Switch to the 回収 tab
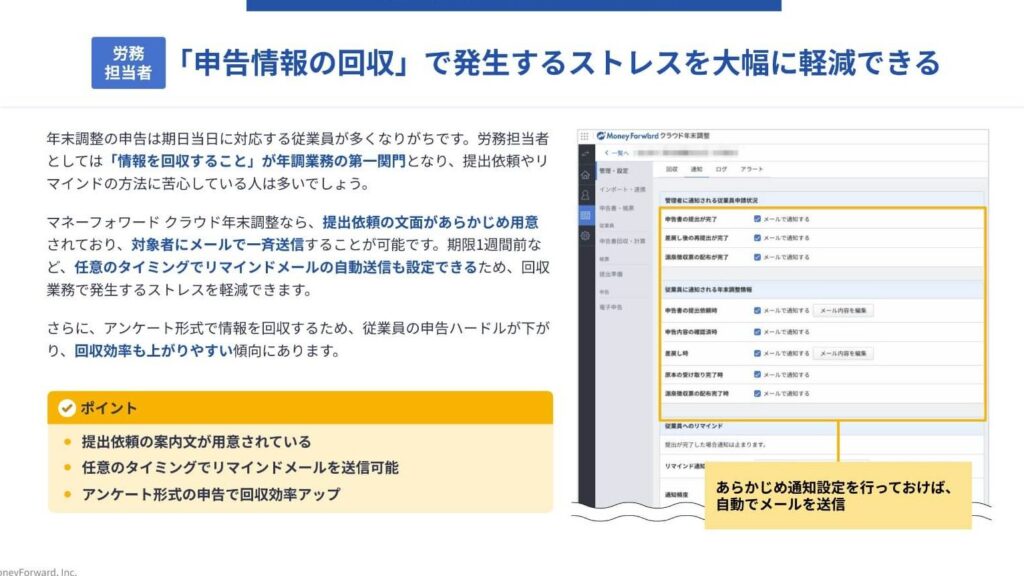This screenshot has height=576, width=1024. [x=671, y=170]
